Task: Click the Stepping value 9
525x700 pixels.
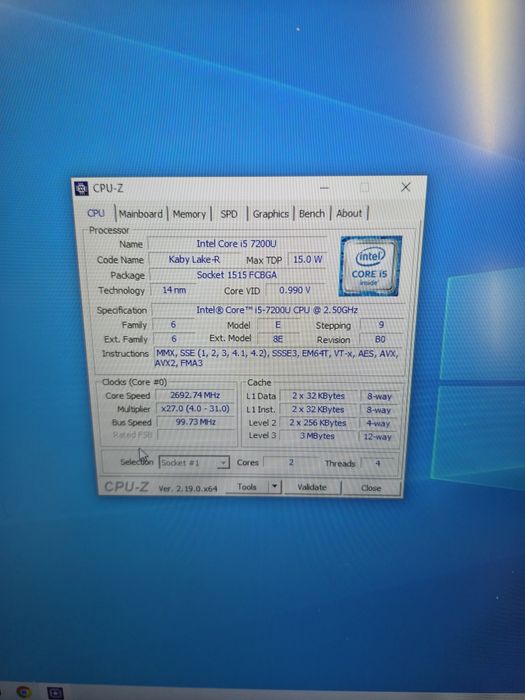Action: [x=381, y=325]
